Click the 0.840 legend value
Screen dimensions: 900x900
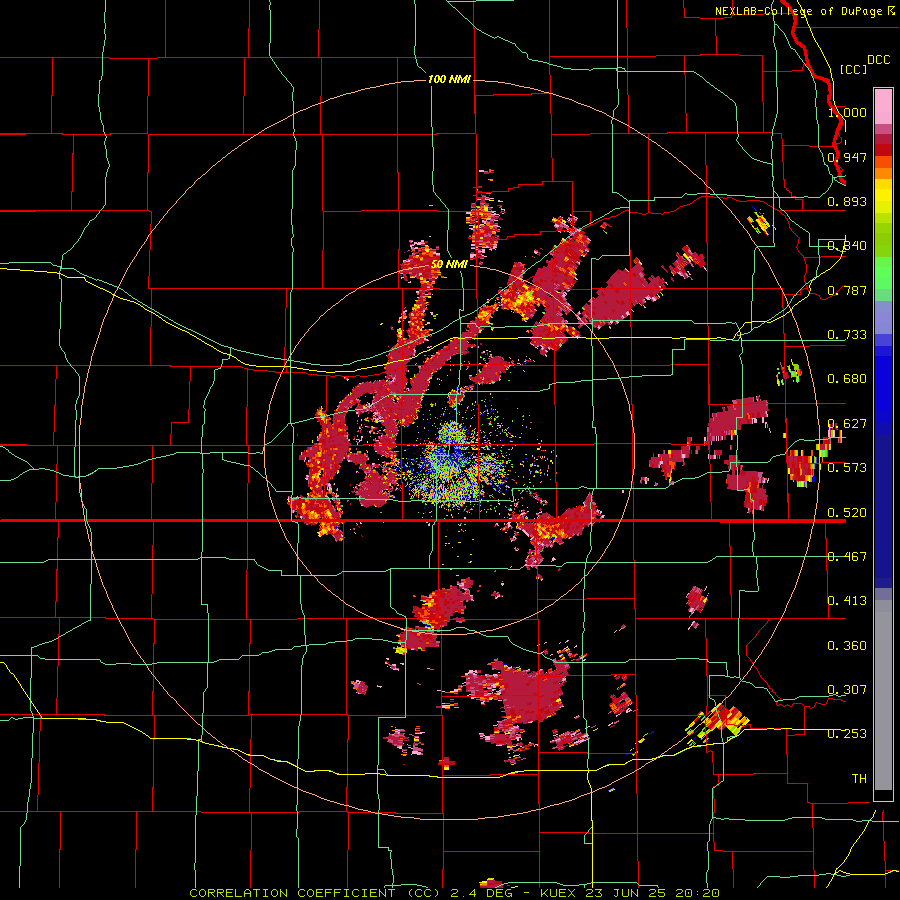click(847, 246)
